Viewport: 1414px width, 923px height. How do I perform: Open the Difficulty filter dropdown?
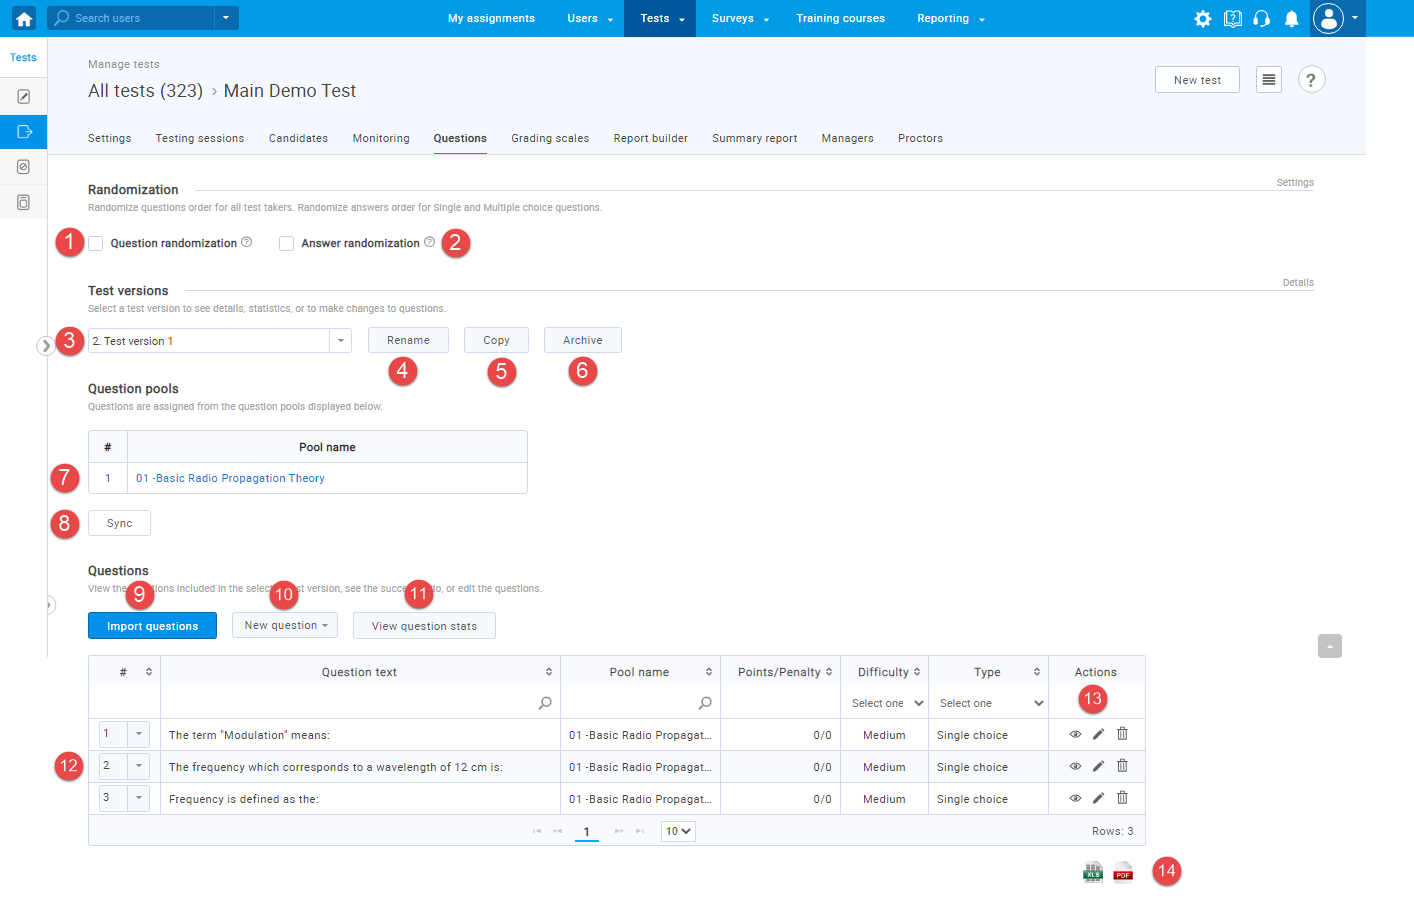[886, 703]
